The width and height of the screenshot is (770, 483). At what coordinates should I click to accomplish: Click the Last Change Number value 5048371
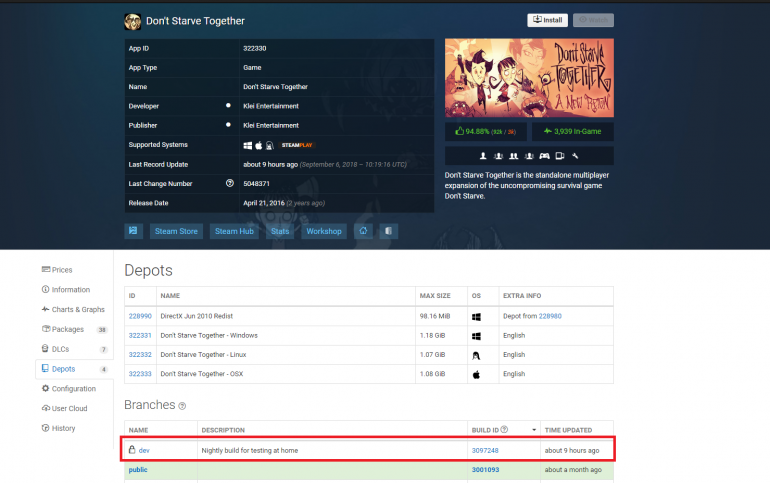click(x=256, y=184)
